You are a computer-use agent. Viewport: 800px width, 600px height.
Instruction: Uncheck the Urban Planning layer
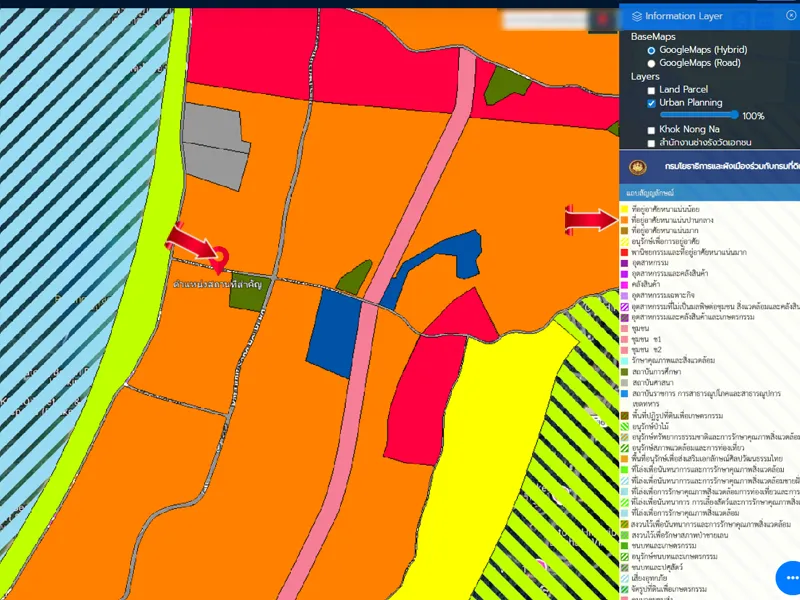652,103
